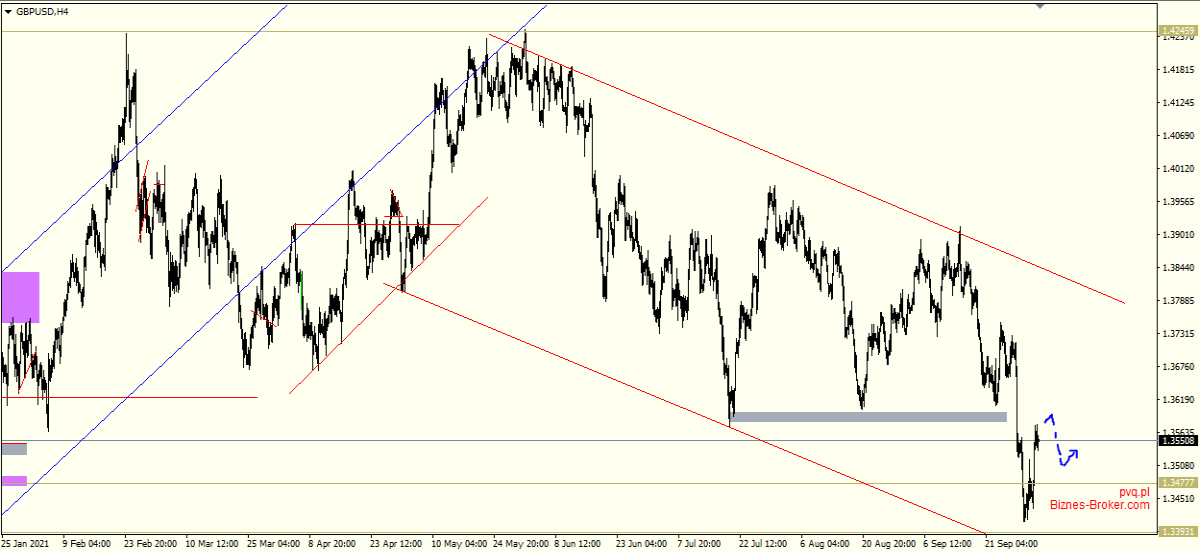This screenshot has width=1200, height=553.
Task: Click the GBPUSD,H4 chart title
Action: pos(43,12)
